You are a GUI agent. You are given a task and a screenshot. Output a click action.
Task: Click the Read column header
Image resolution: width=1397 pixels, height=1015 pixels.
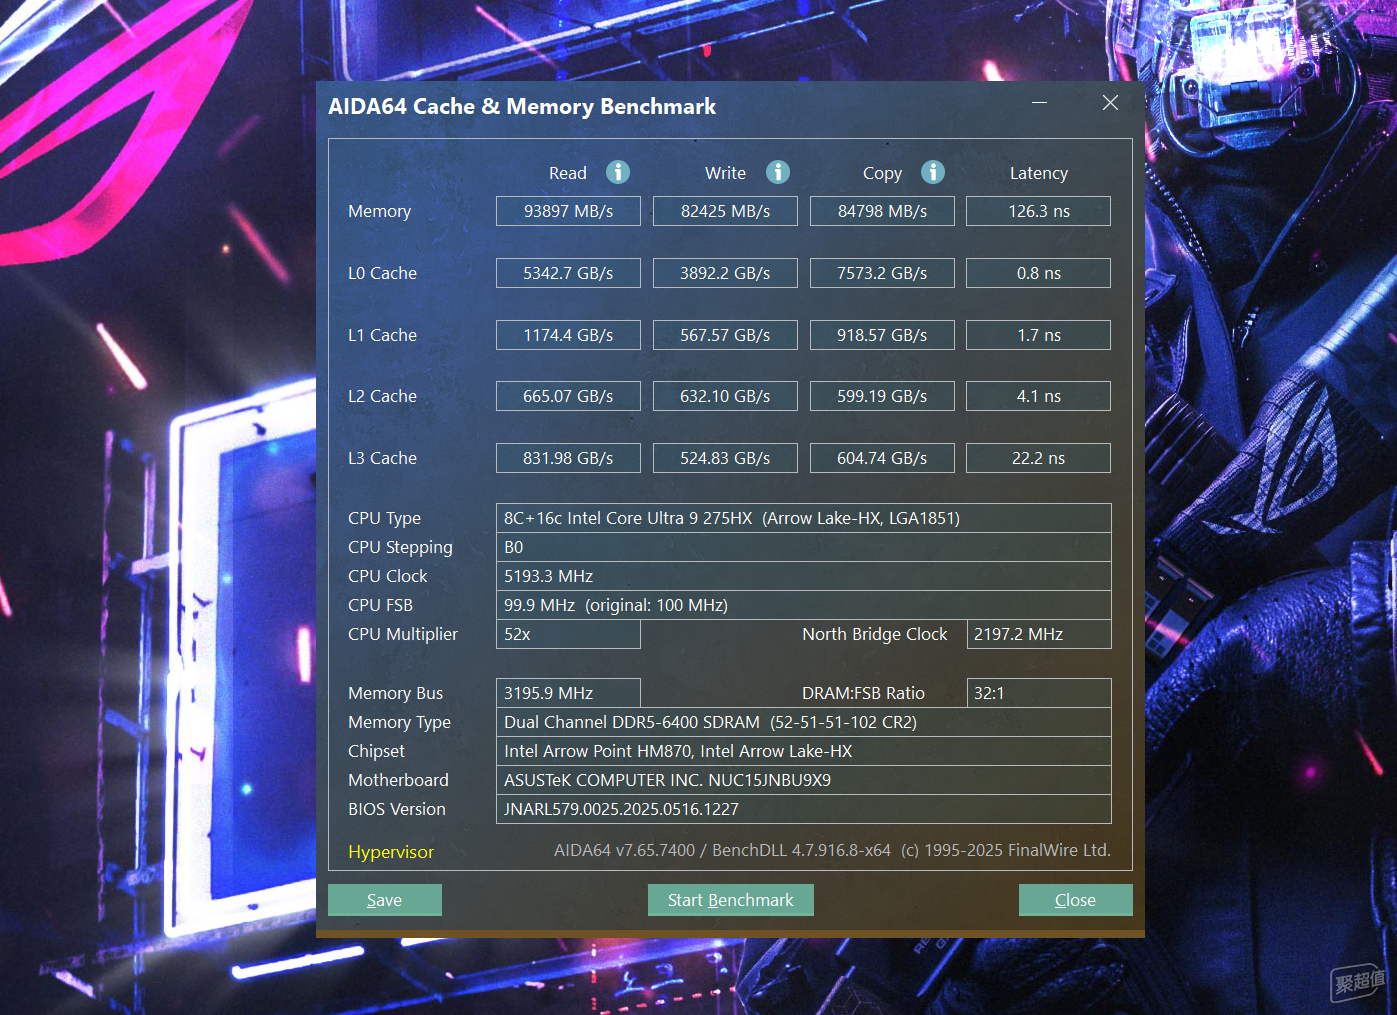[568, 173]
